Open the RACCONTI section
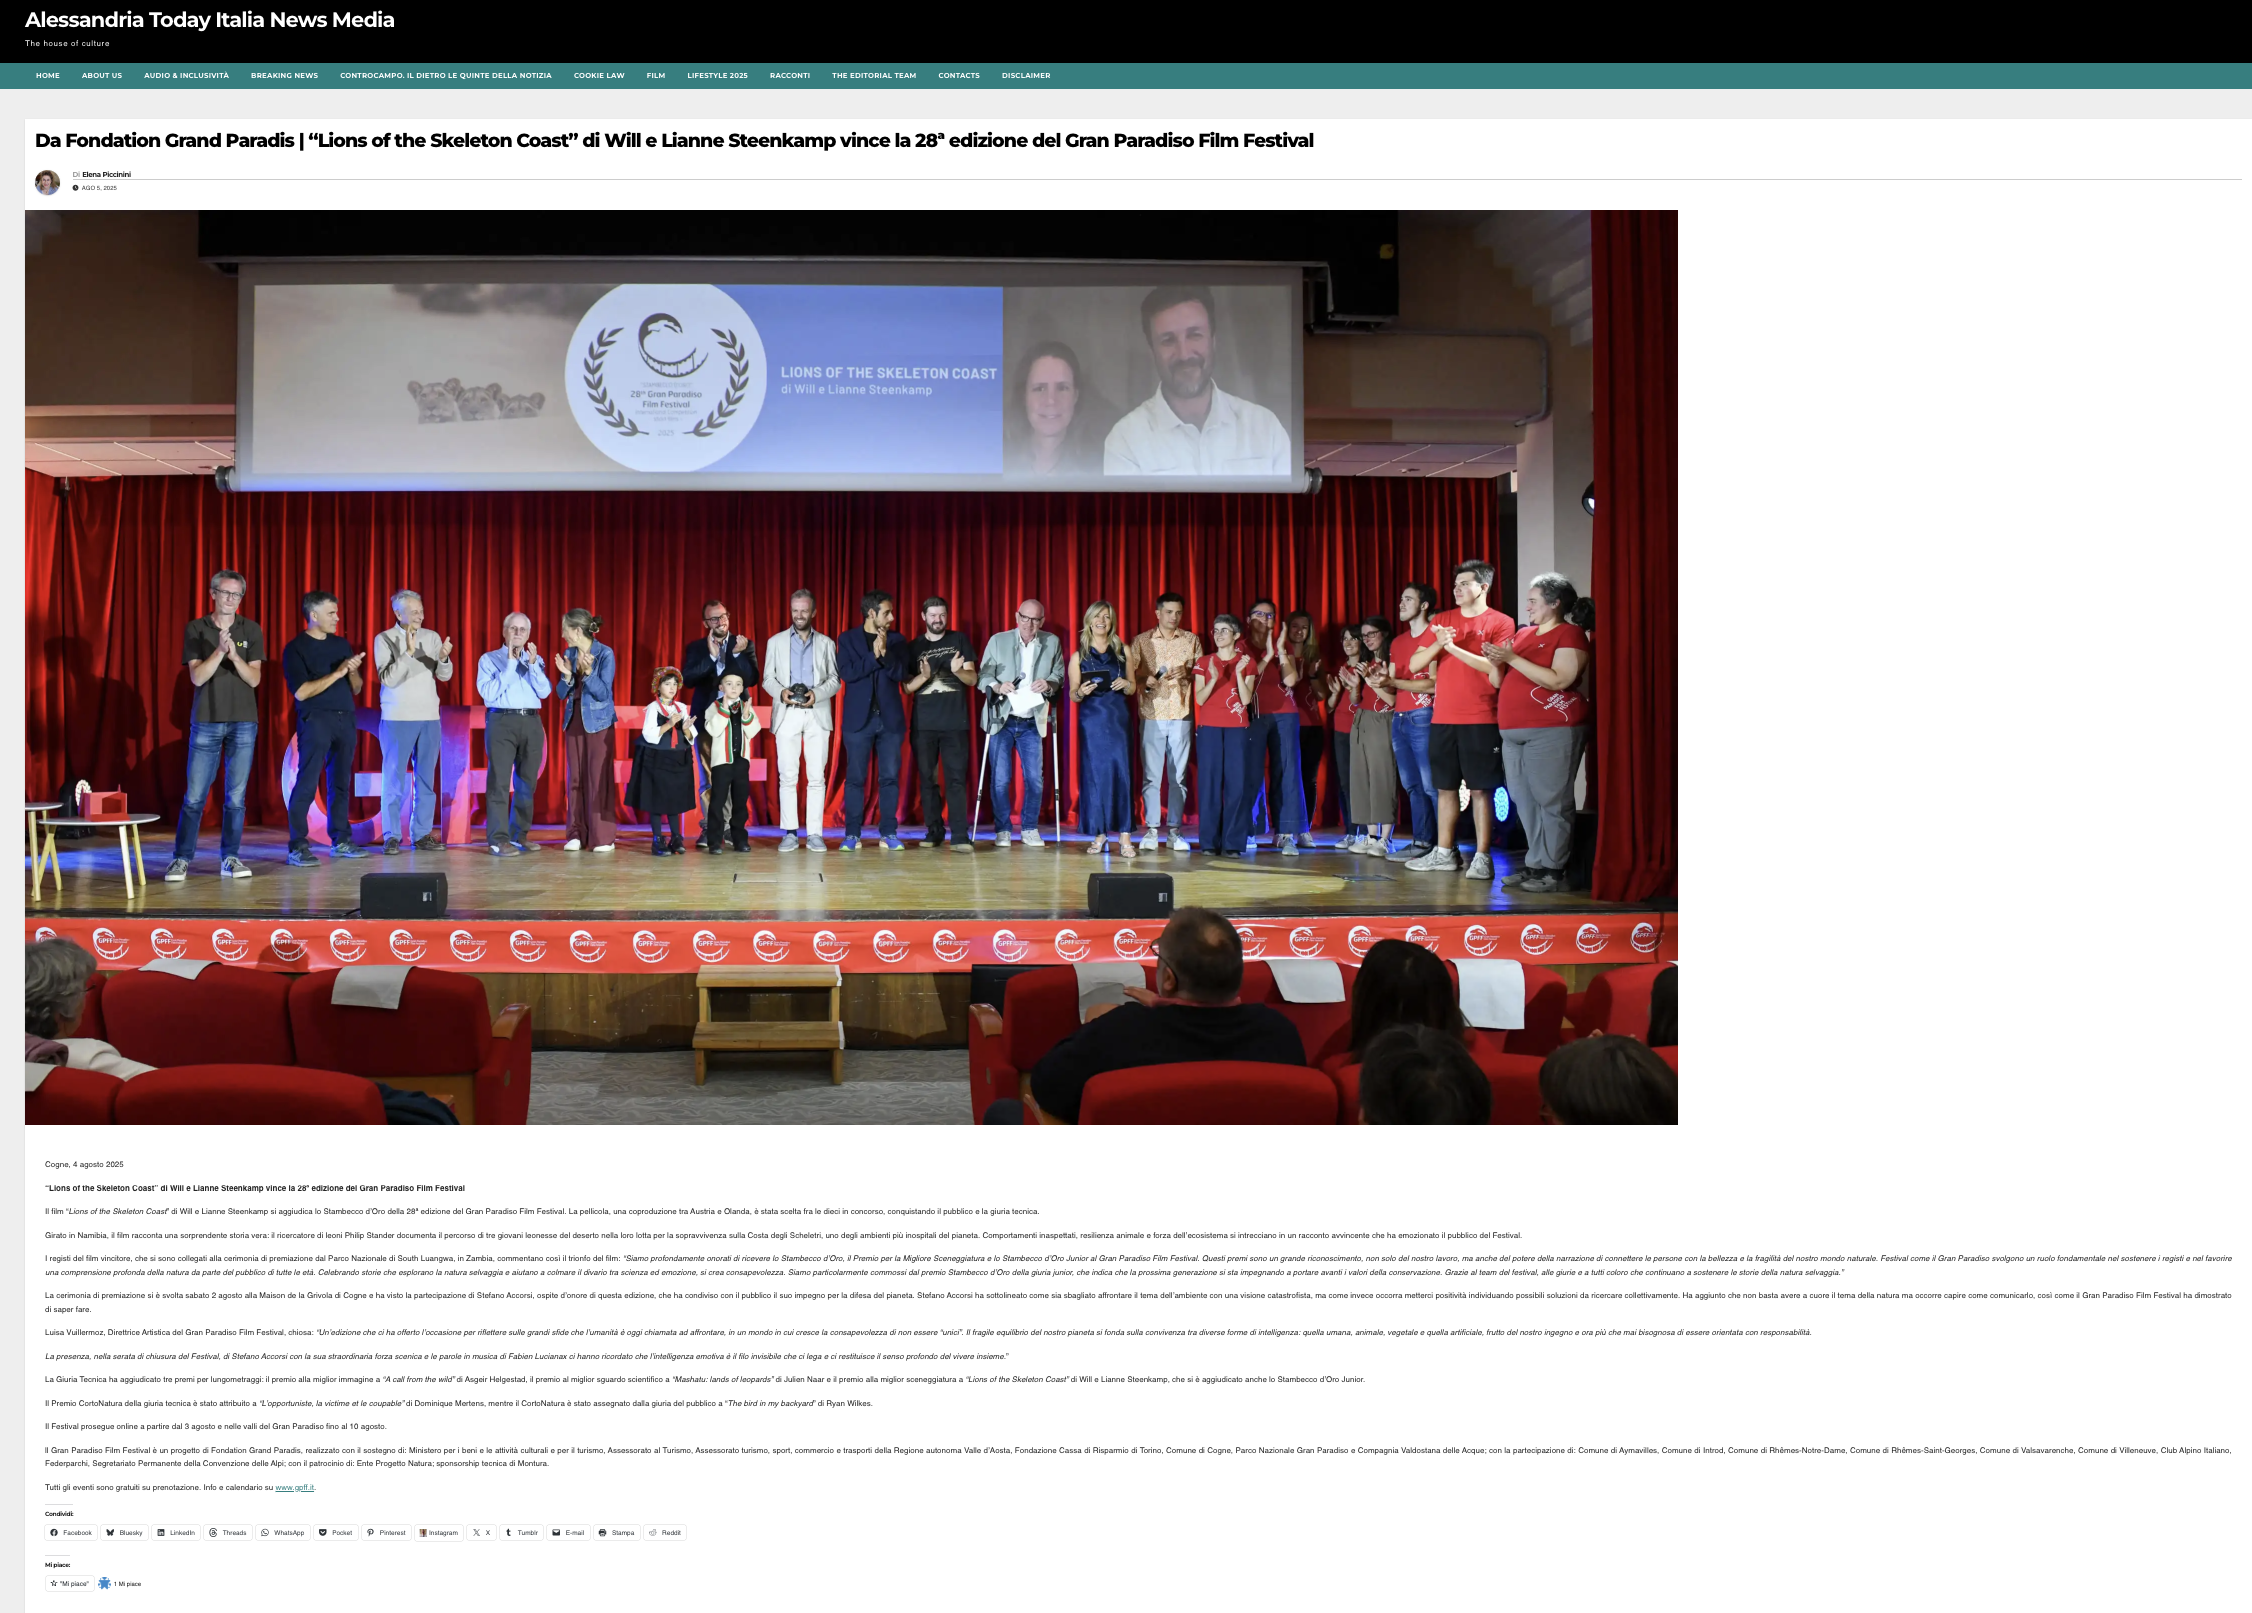The image size is (2252, 1613). tap(790, 76)
